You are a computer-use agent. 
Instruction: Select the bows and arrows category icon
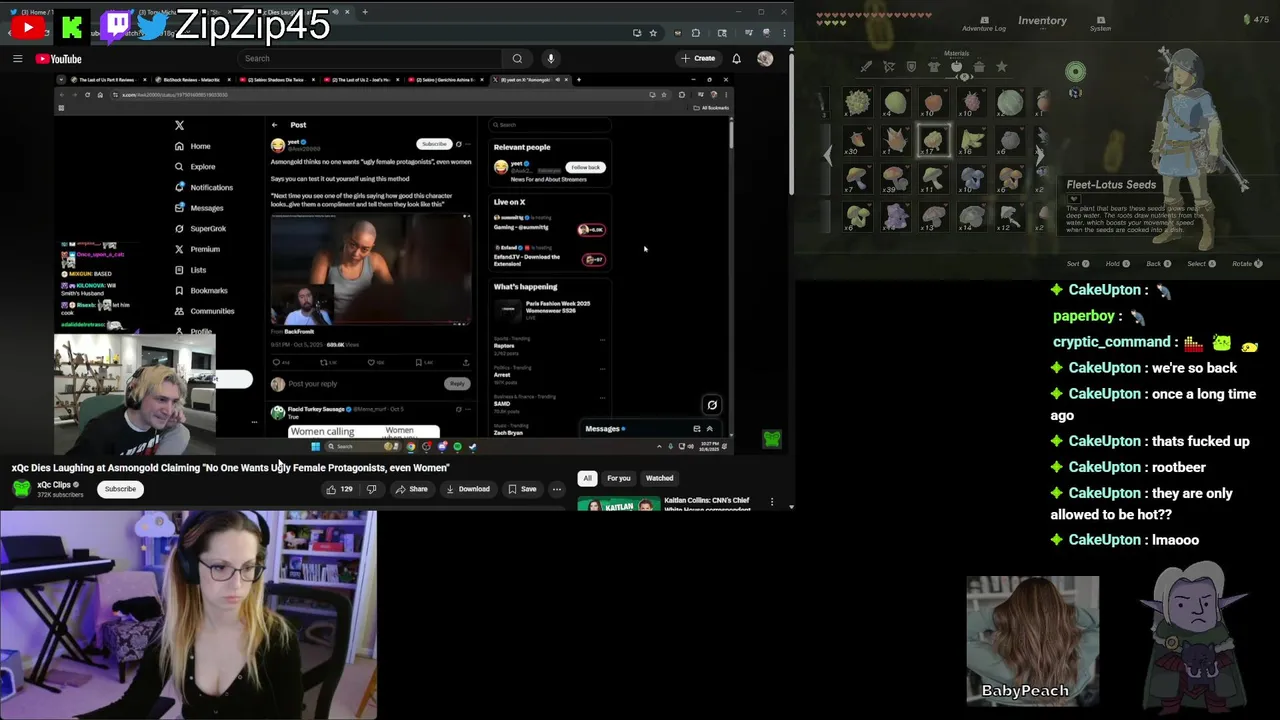click(888, 67)
